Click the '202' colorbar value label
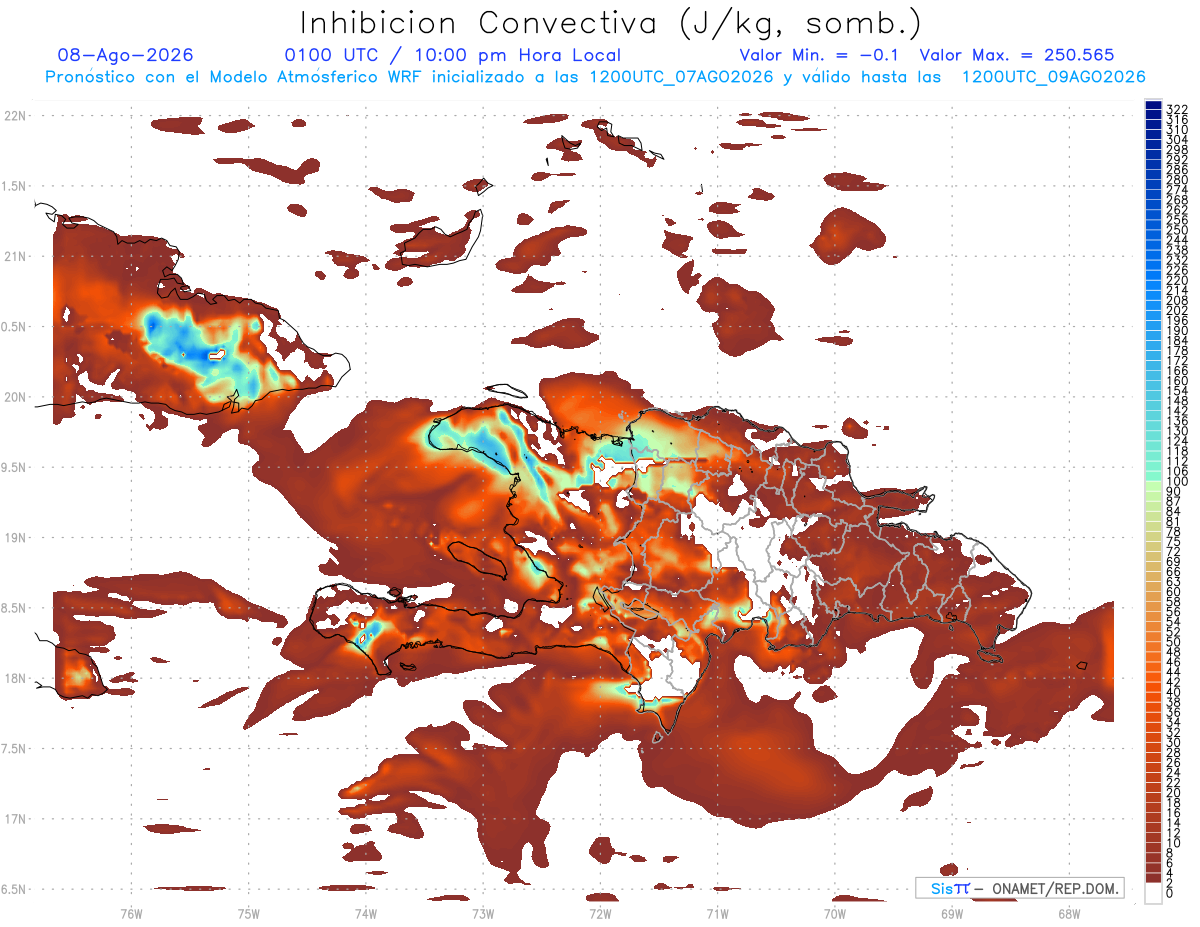The image size is (1200, 927). (1177, 310)
